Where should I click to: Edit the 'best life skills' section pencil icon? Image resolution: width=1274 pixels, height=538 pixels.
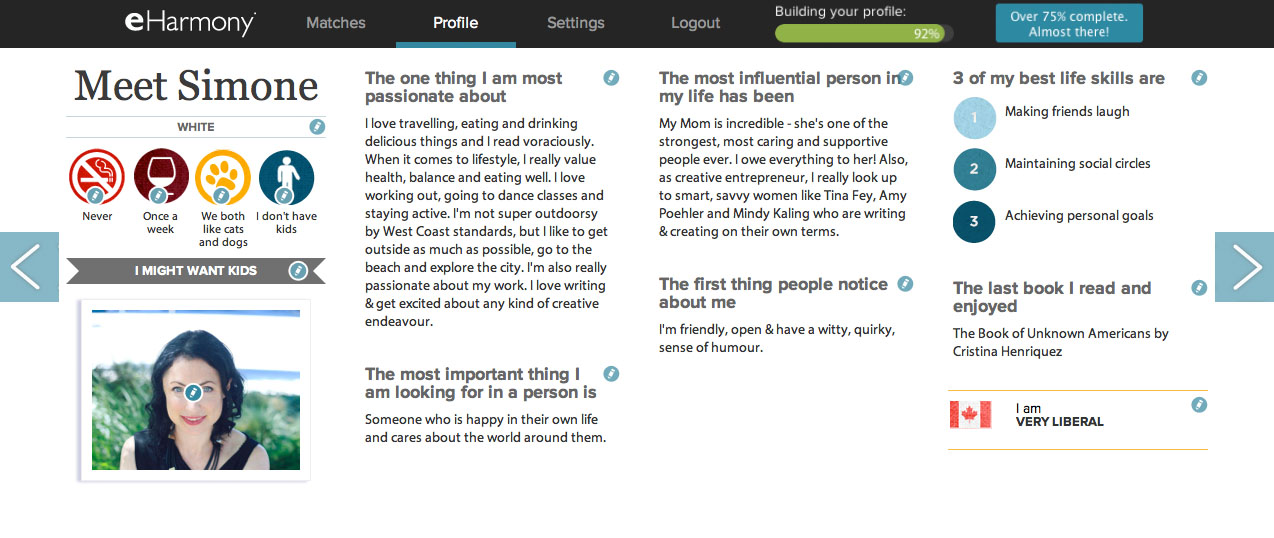1199,78
